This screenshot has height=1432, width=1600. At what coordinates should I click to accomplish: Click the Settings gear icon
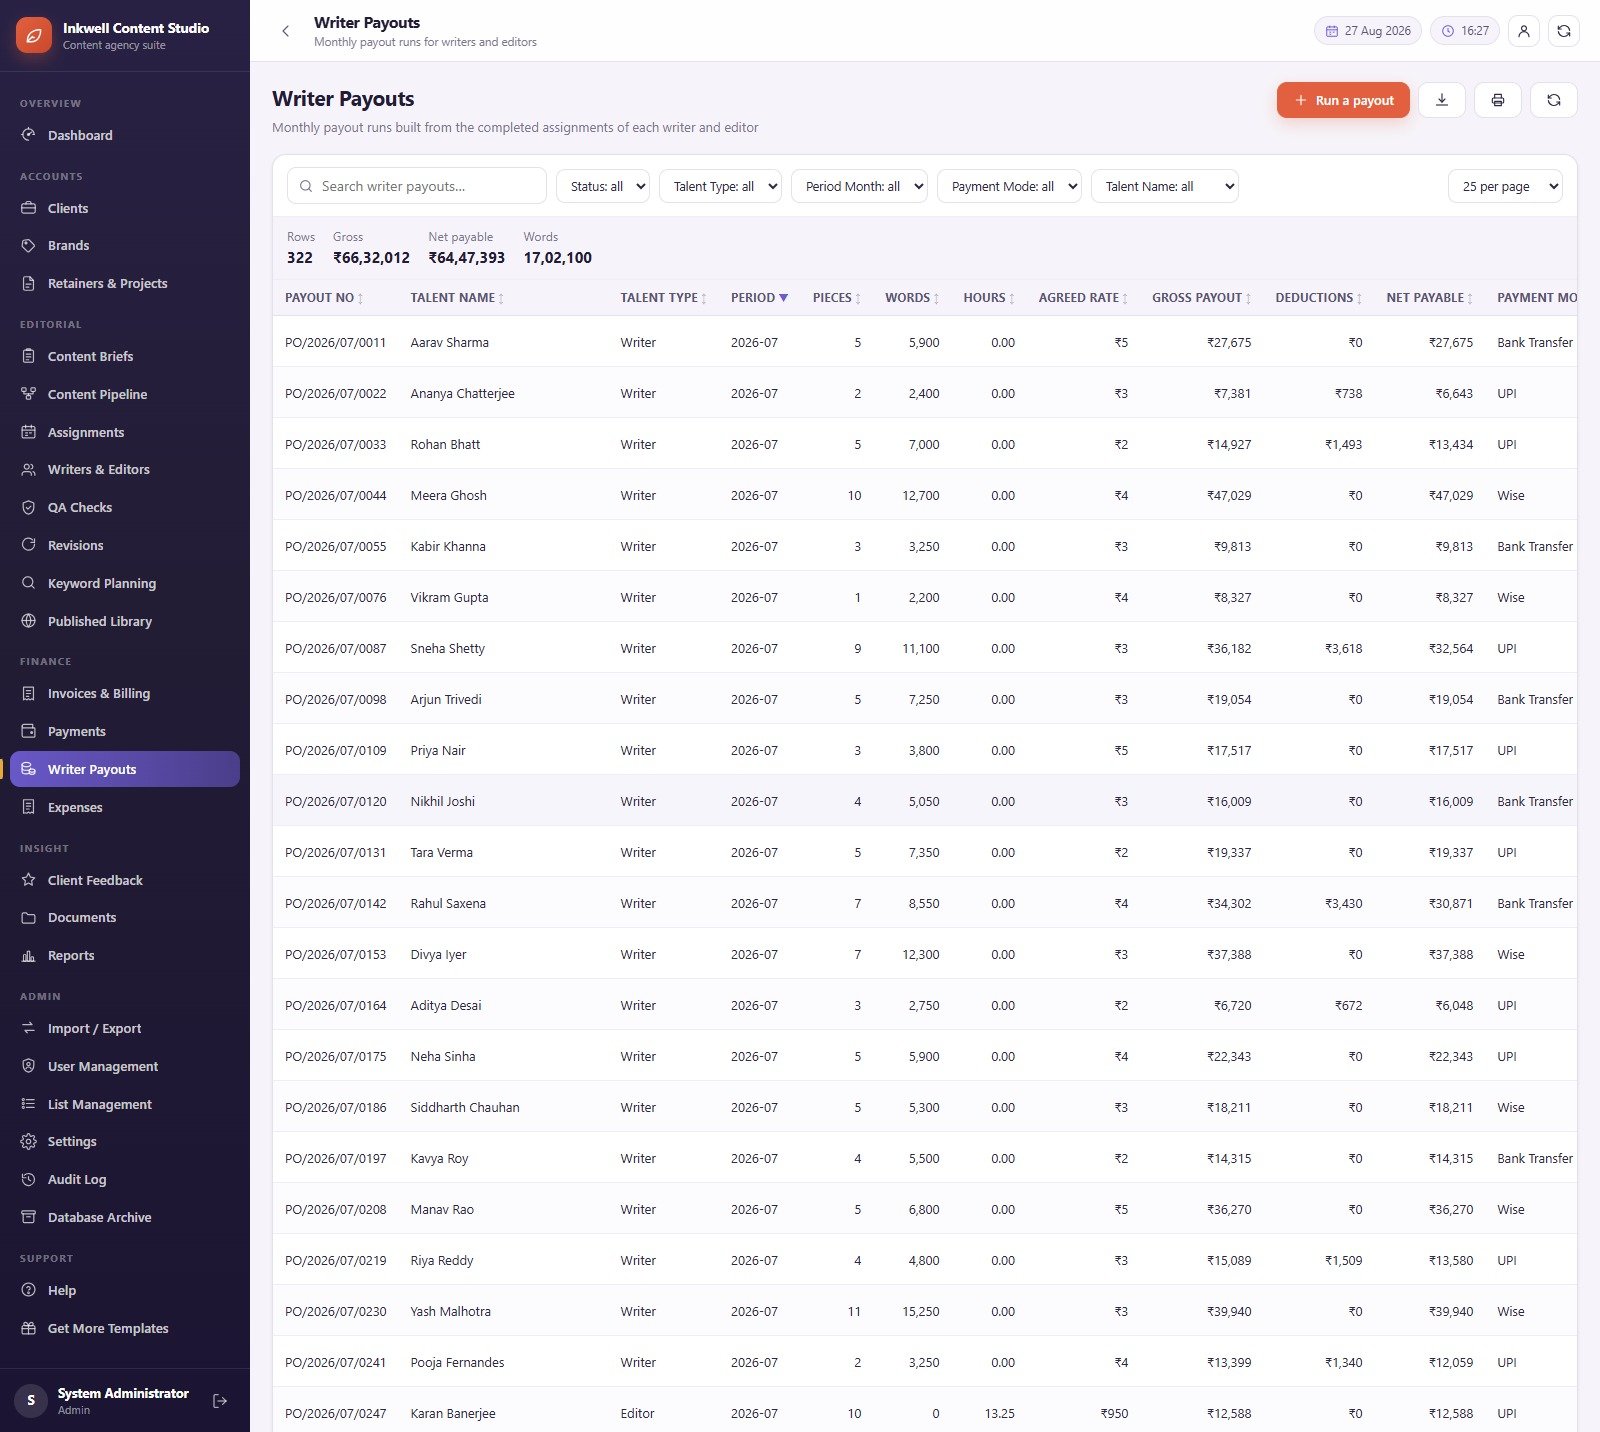tap(29, 1141)
